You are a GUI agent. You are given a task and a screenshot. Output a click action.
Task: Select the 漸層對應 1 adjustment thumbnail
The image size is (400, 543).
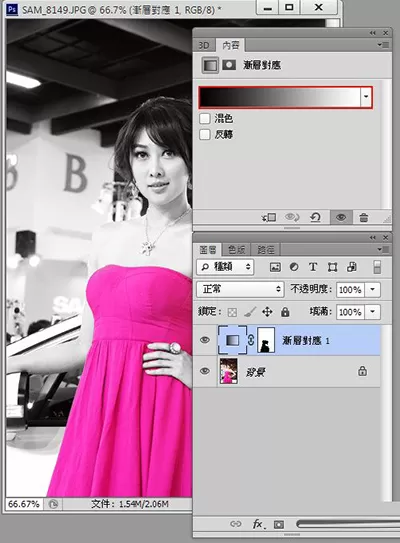(232, 340)
